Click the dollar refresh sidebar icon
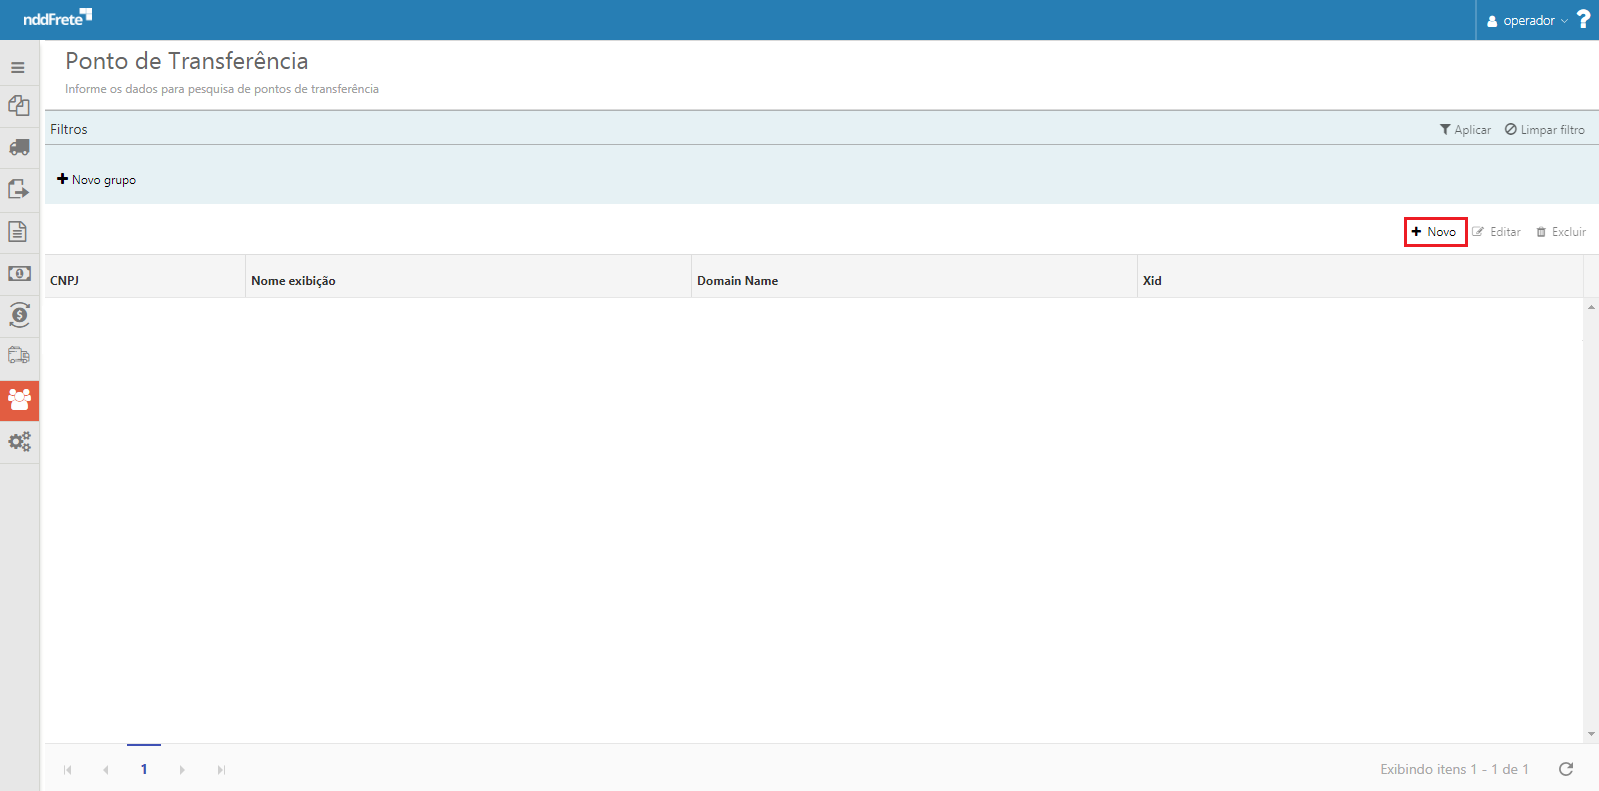 (x=19, y=315)
